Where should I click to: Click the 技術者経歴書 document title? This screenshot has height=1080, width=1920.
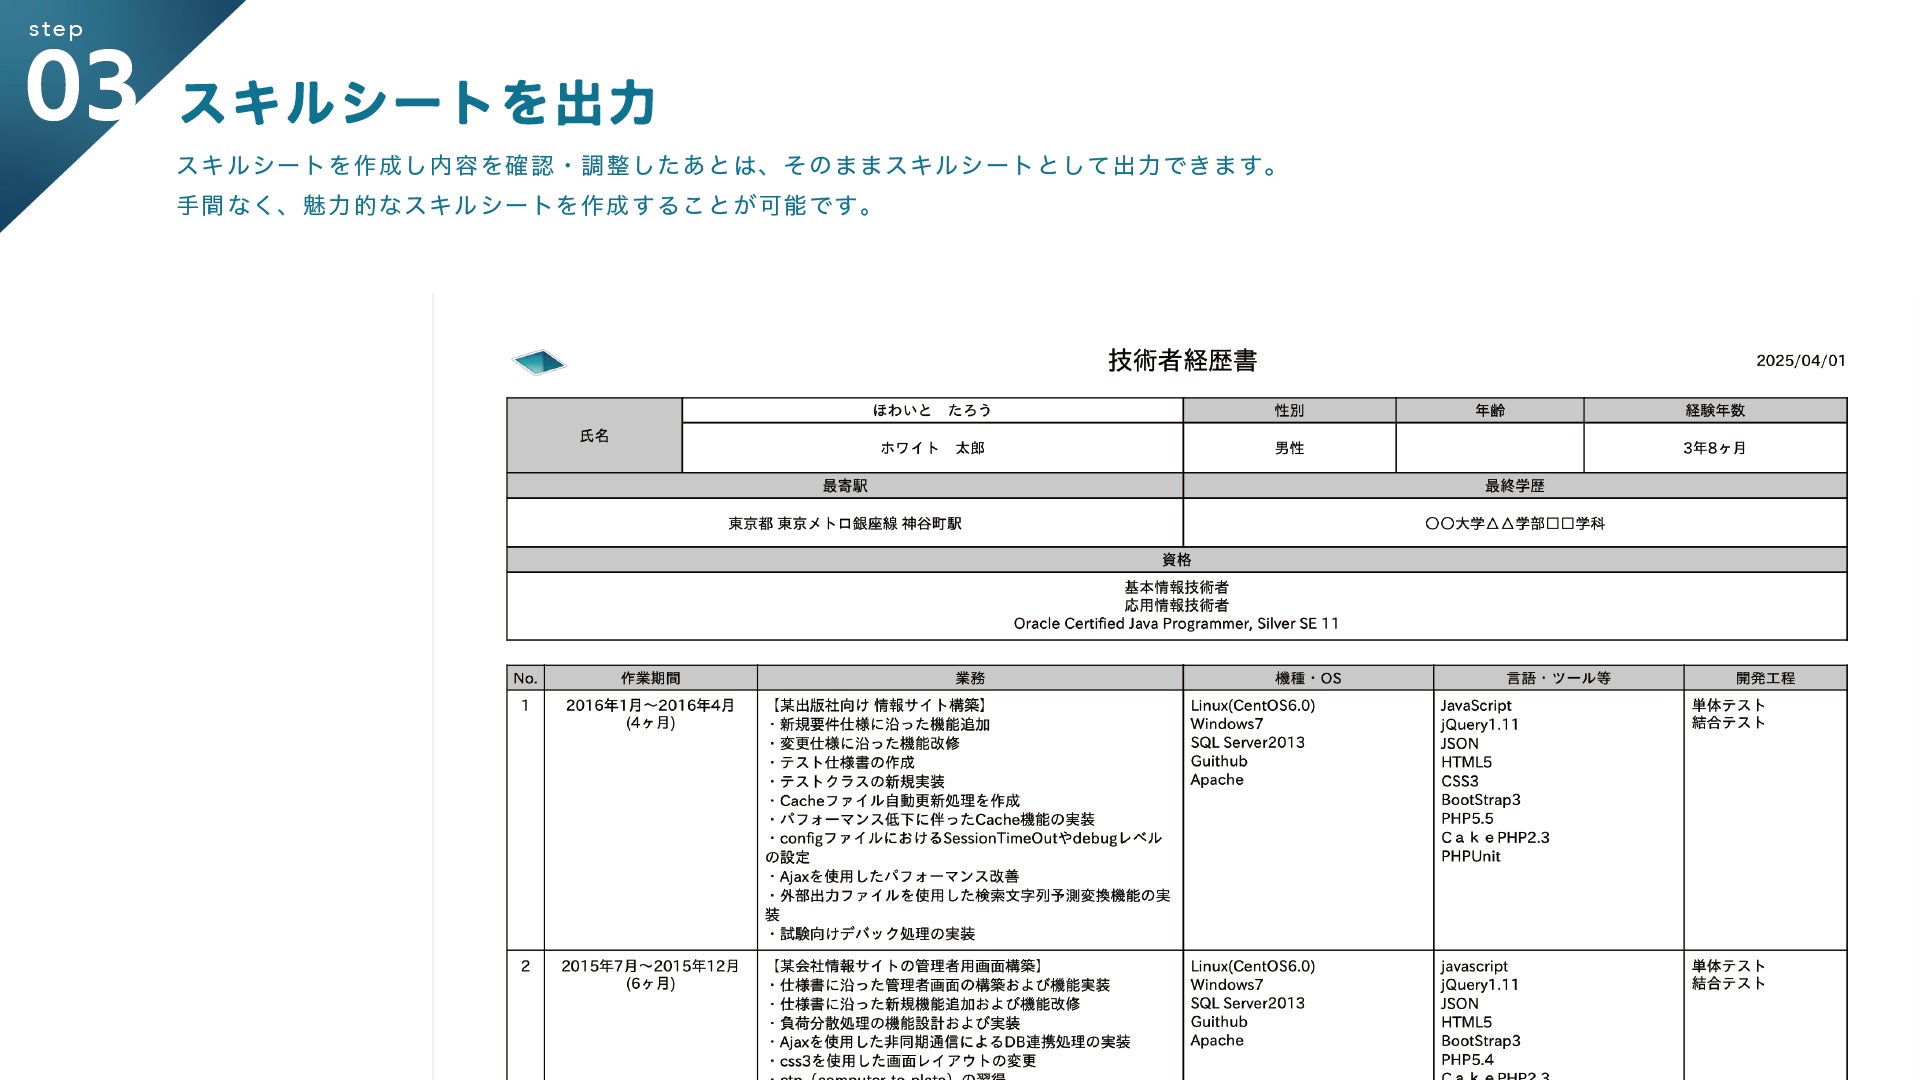point(1182,361)
